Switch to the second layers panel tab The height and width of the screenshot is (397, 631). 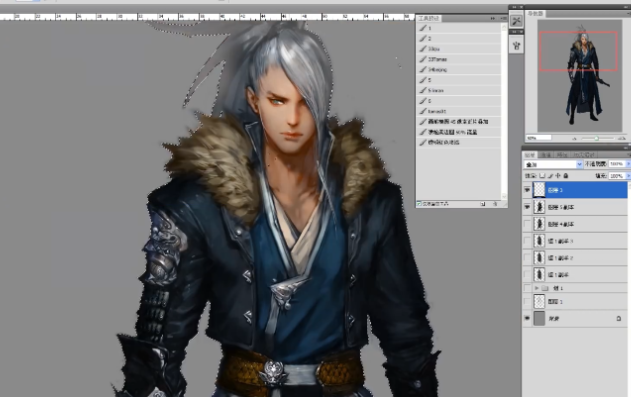pyautogui.click(x=546, y=155)
